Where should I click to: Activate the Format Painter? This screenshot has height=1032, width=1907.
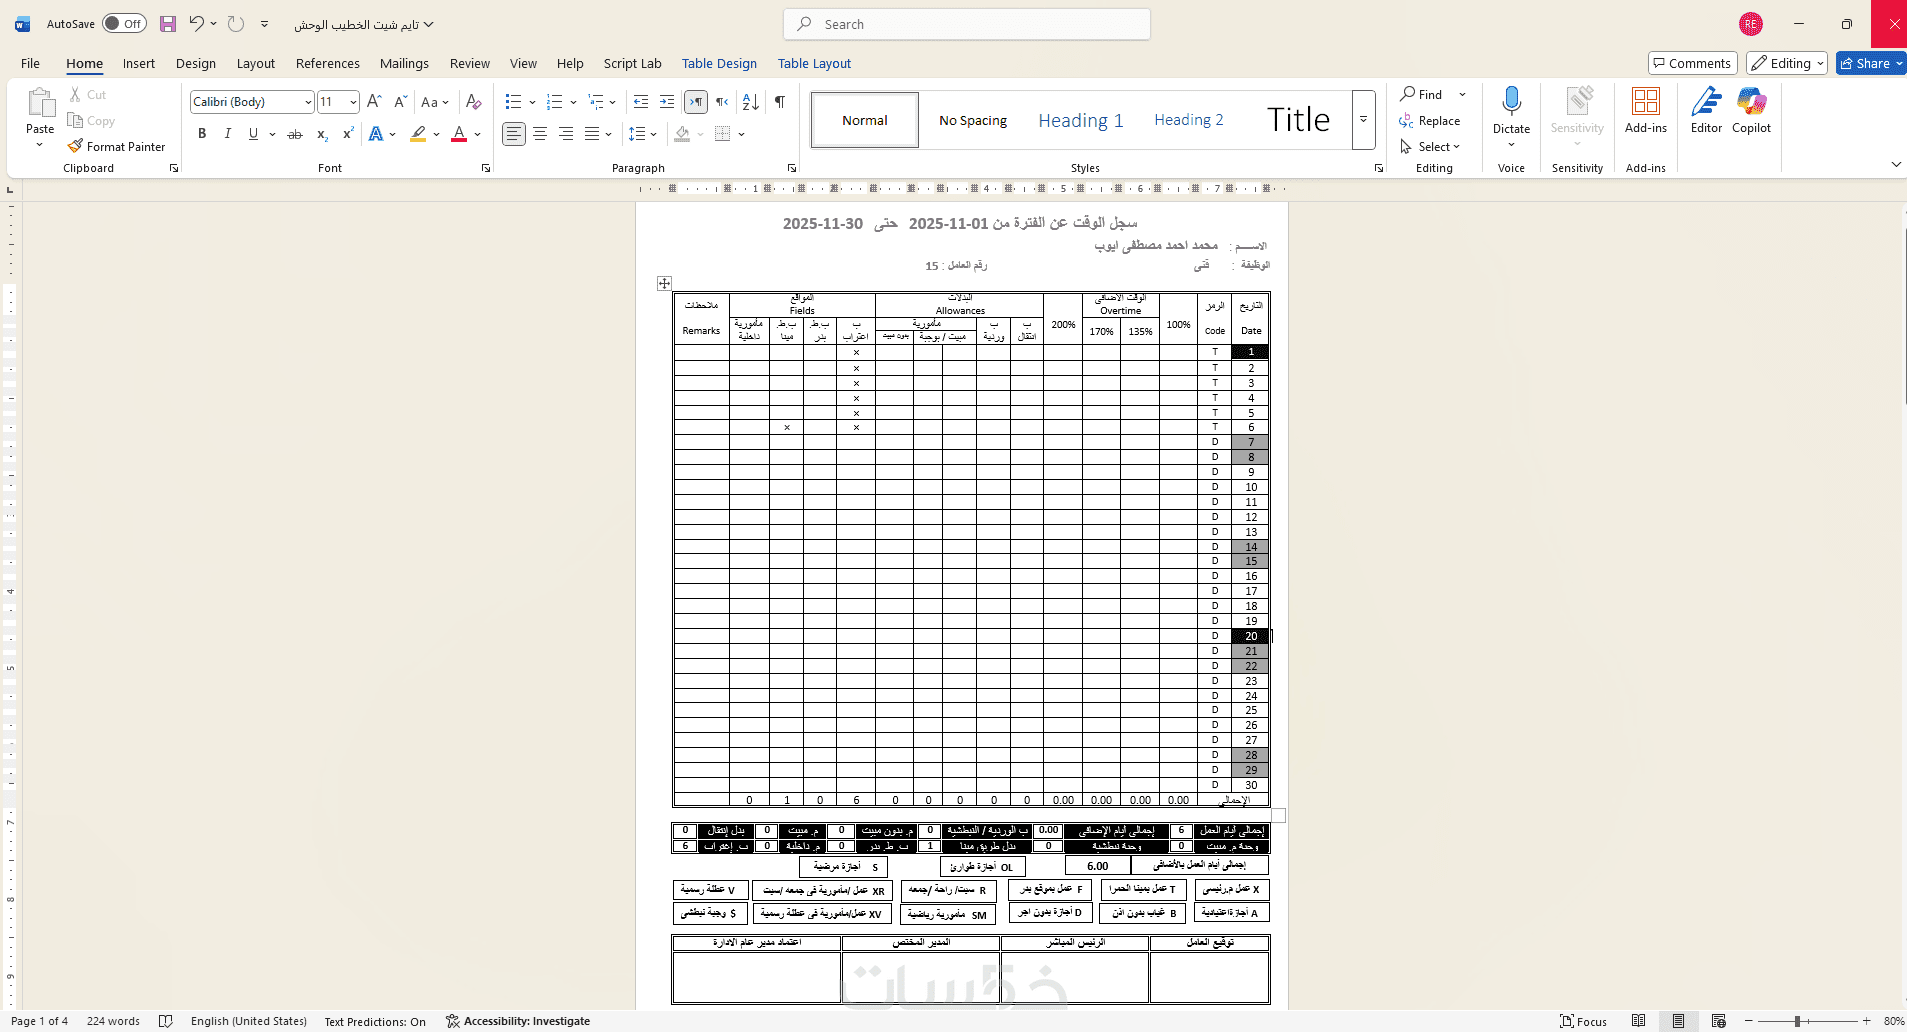pos(116,147)
